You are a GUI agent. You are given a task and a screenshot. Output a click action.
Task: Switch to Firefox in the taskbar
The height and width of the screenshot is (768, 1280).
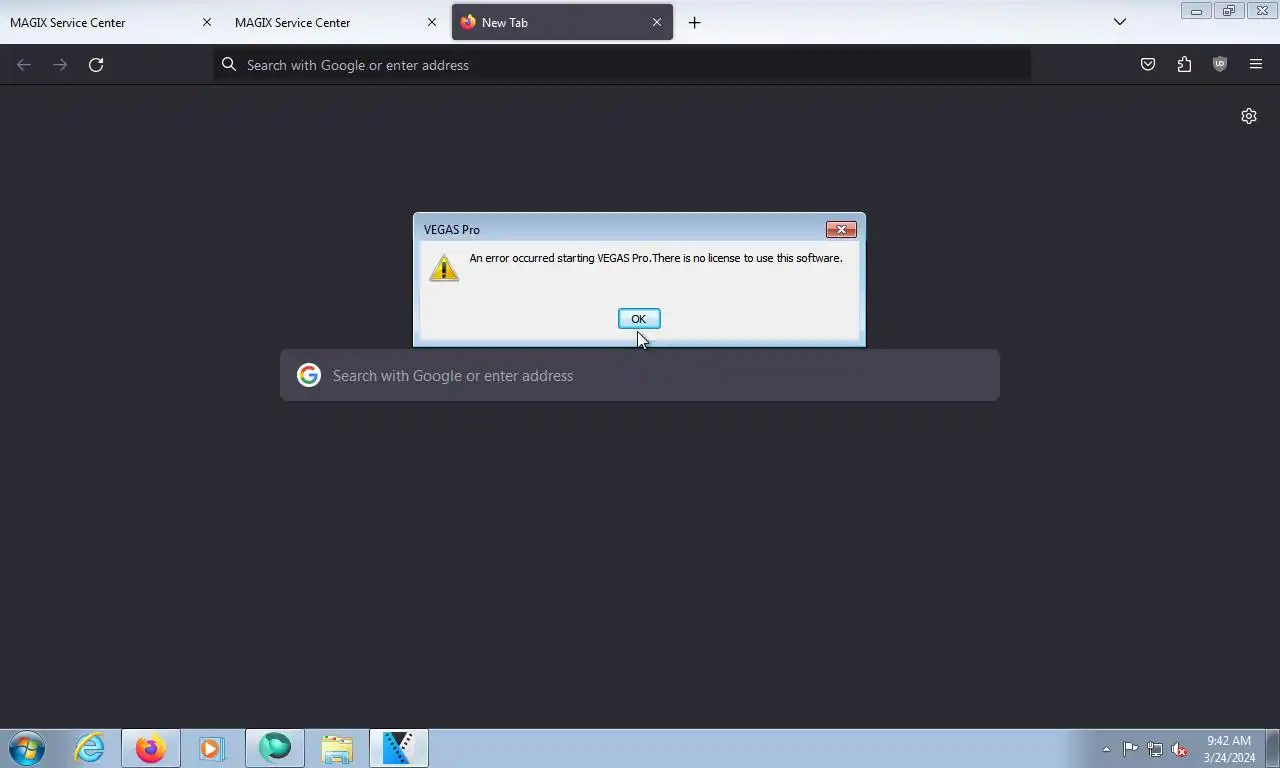151,748
